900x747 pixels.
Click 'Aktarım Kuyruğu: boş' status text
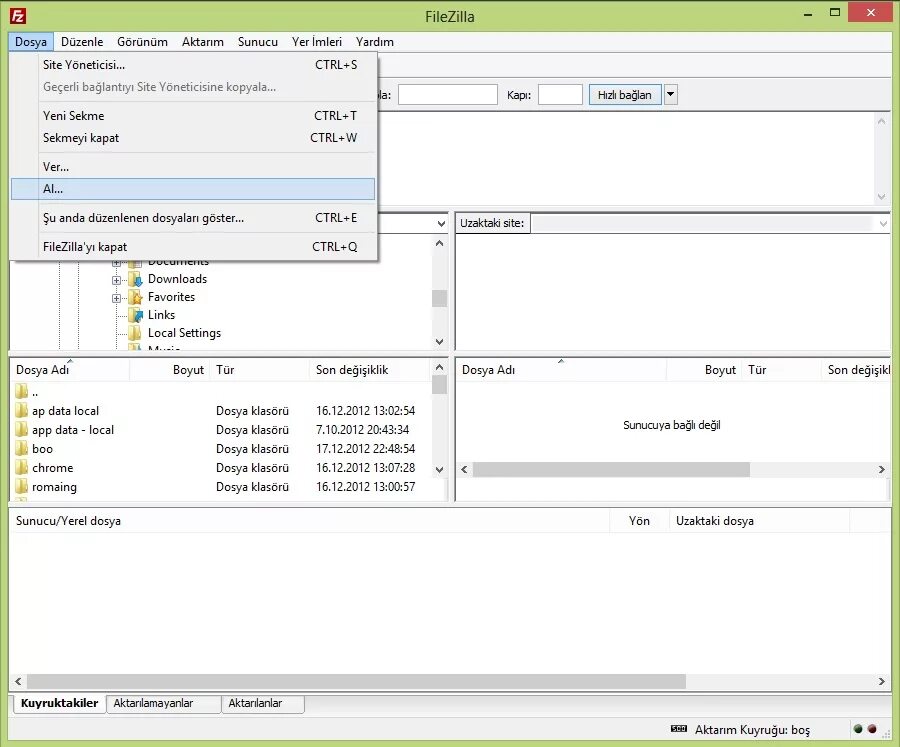[752, 730]
